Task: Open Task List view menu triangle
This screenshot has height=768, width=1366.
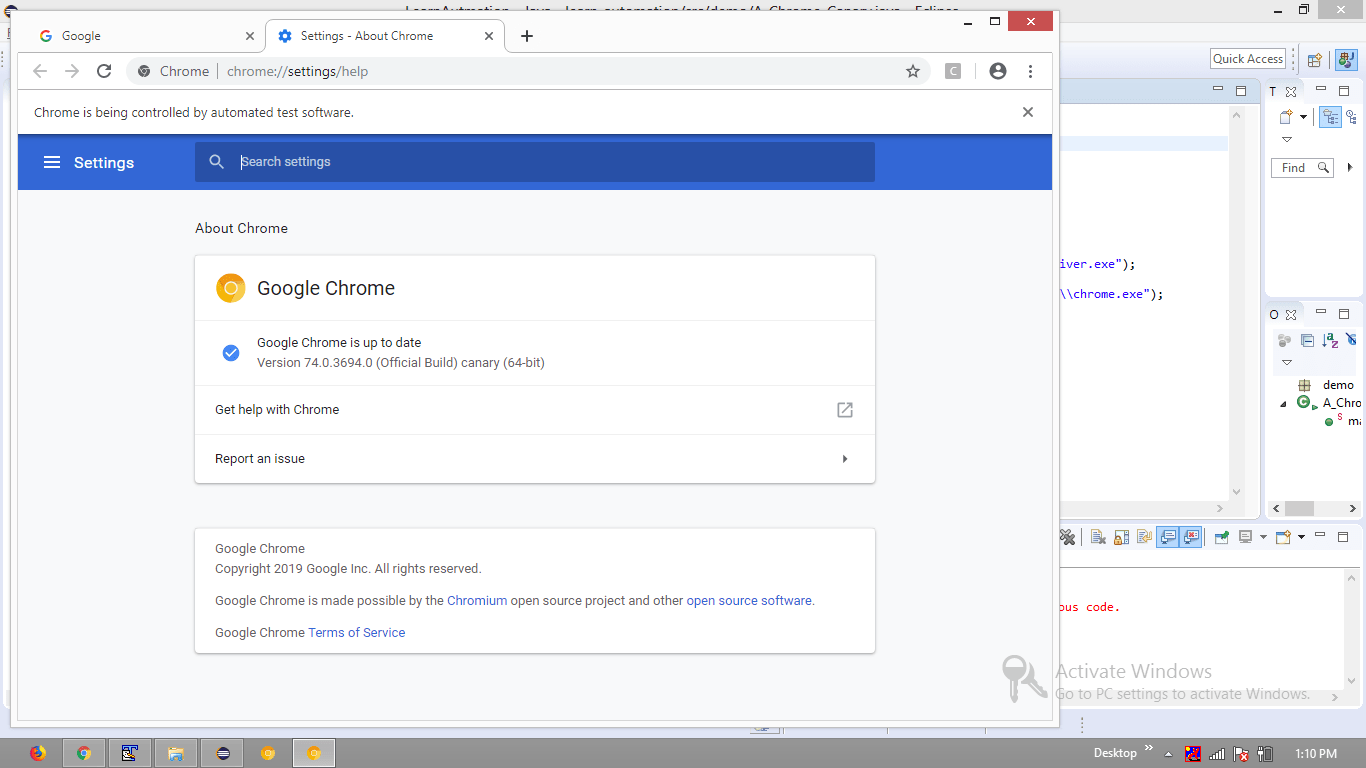Action: [x=1287, y=139]
